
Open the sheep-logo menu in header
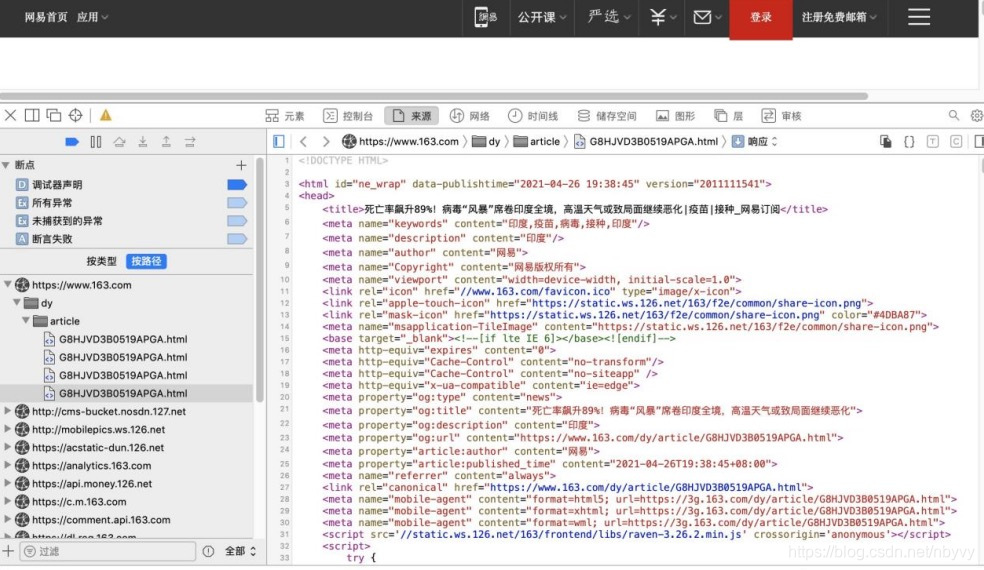(x=661, y=17)
